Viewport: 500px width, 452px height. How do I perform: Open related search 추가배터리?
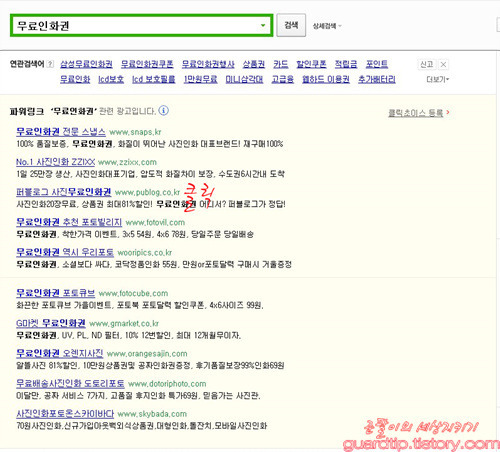[x=377, y=79]
